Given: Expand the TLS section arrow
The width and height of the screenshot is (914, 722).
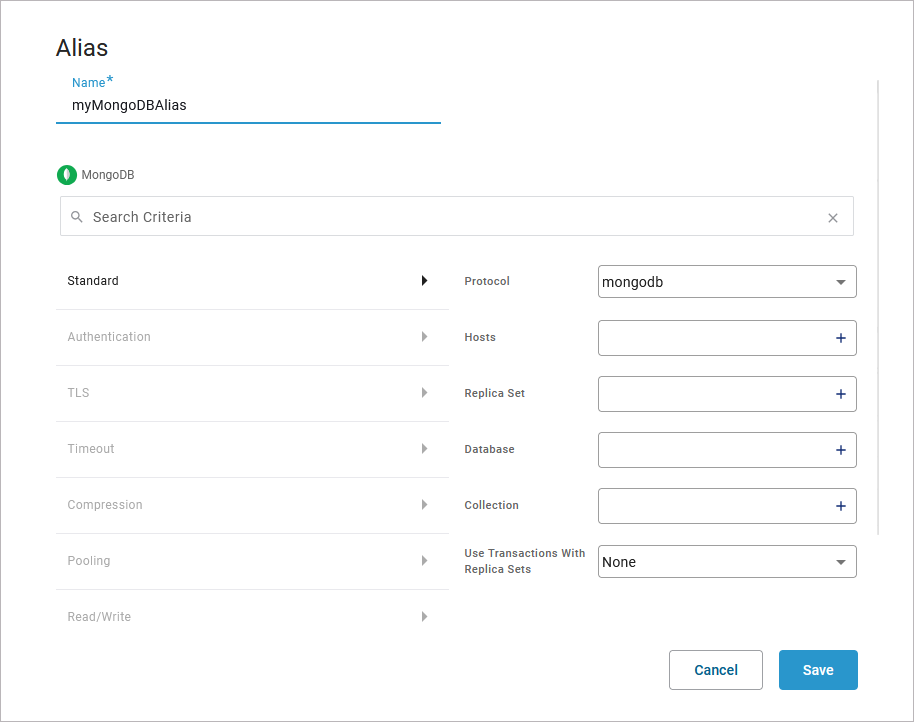Looking at the screenshot, I should click(424, 393).
